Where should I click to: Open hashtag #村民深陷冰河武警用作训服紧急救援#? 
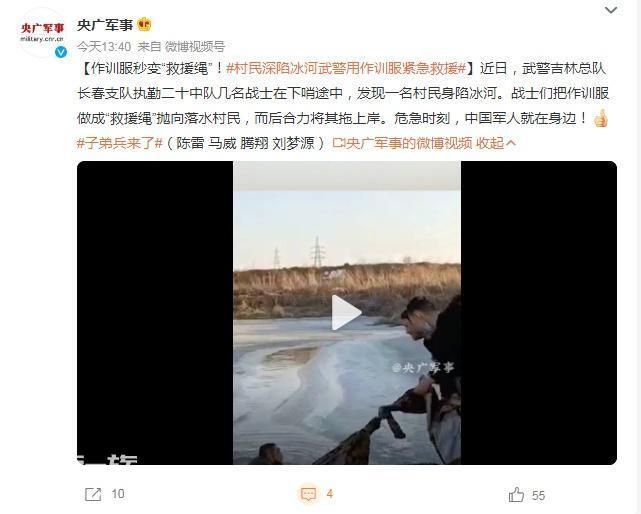click(x=346, y=69)
